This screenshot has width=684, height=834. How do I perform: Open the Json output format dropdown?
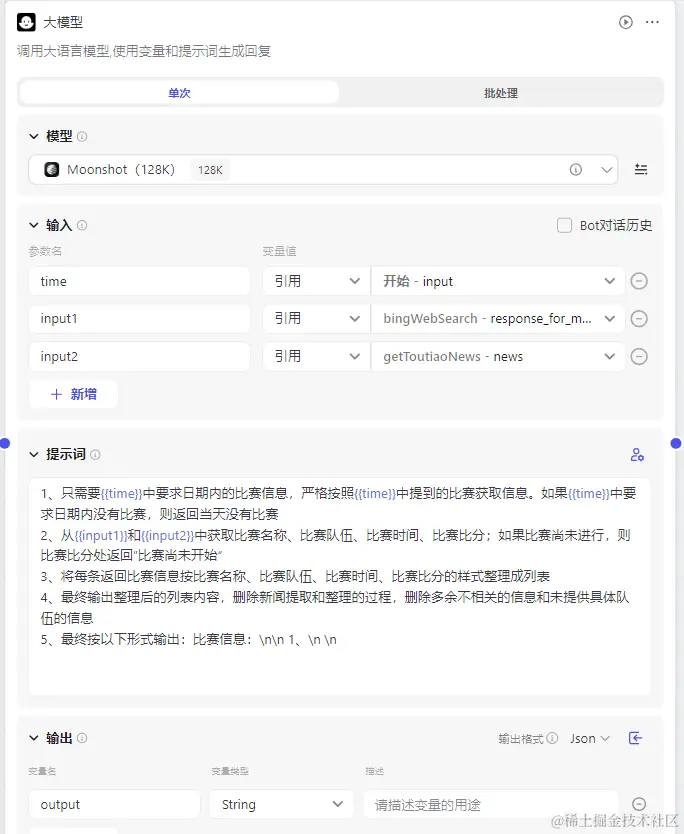click(x=590, y=738)
